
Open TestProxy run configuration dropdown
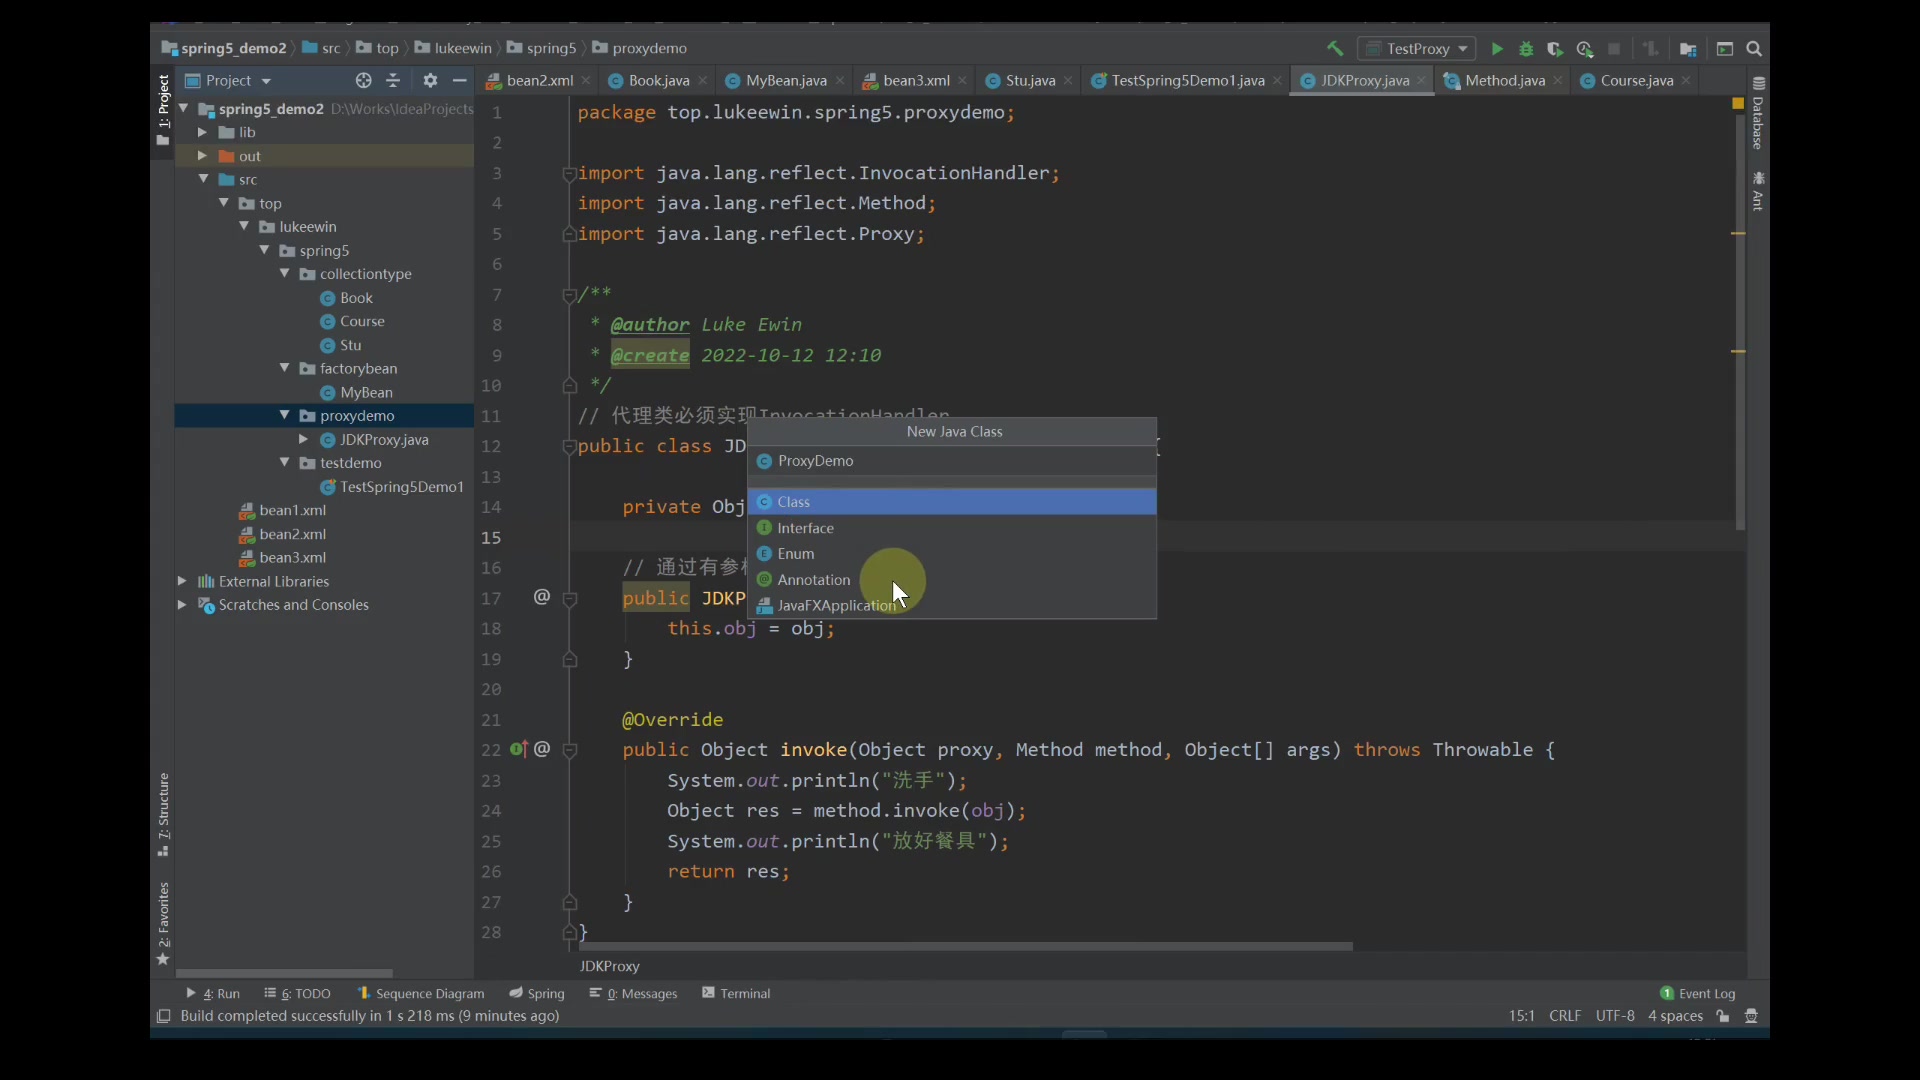point(1418,48)
